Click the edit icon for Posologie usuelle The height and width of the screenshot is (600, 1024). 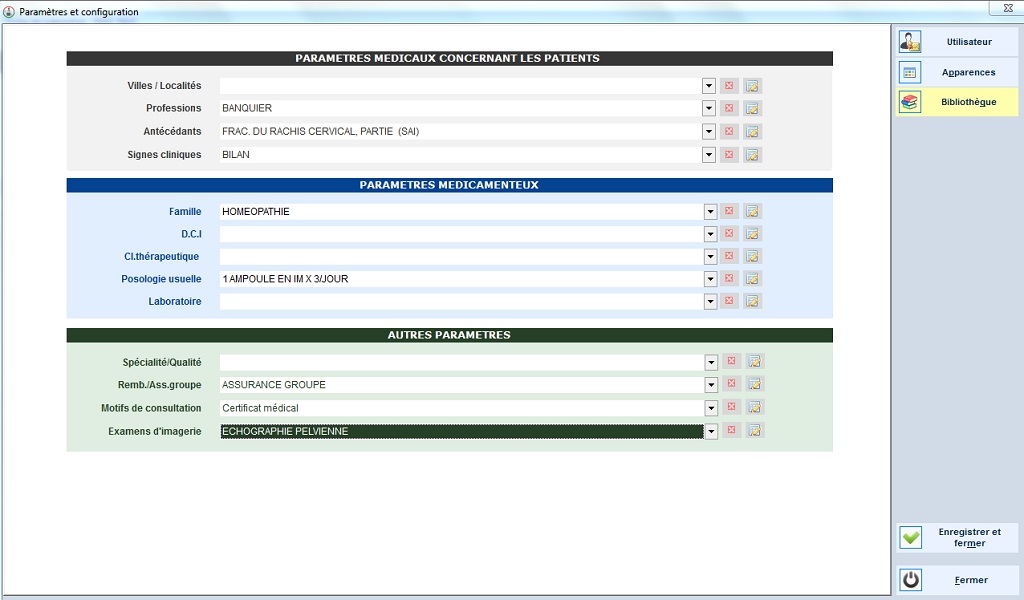tap(753, 279)
